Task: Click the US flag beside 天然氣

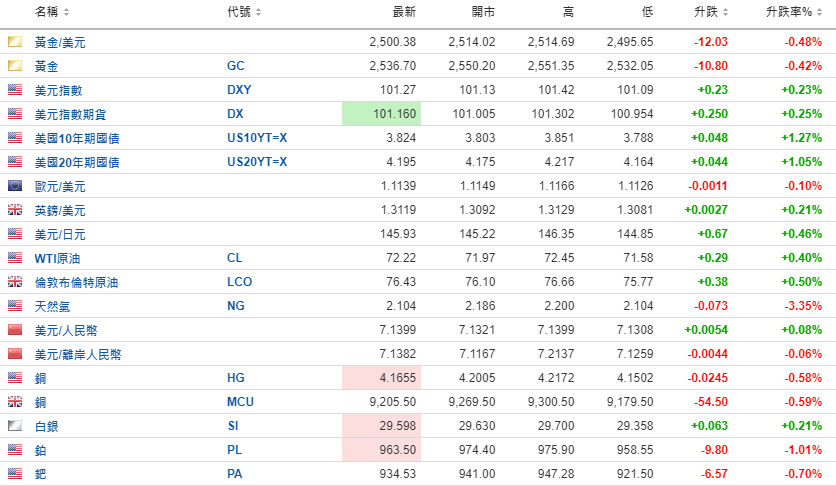Action: click(14, 306)
